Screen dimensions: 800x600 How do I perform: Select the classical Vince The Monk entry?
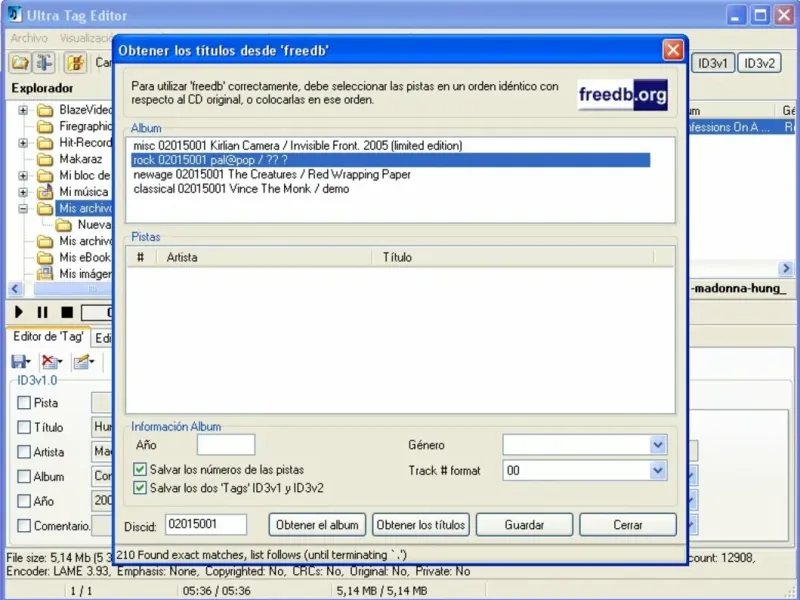[241, 189]
